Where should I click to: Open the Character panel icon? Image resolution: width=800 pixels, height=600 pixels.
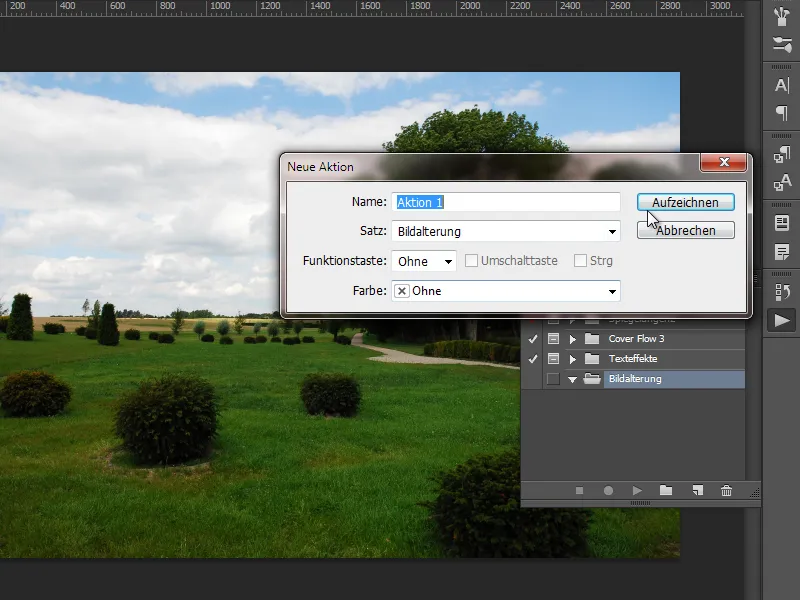[781, 85]
